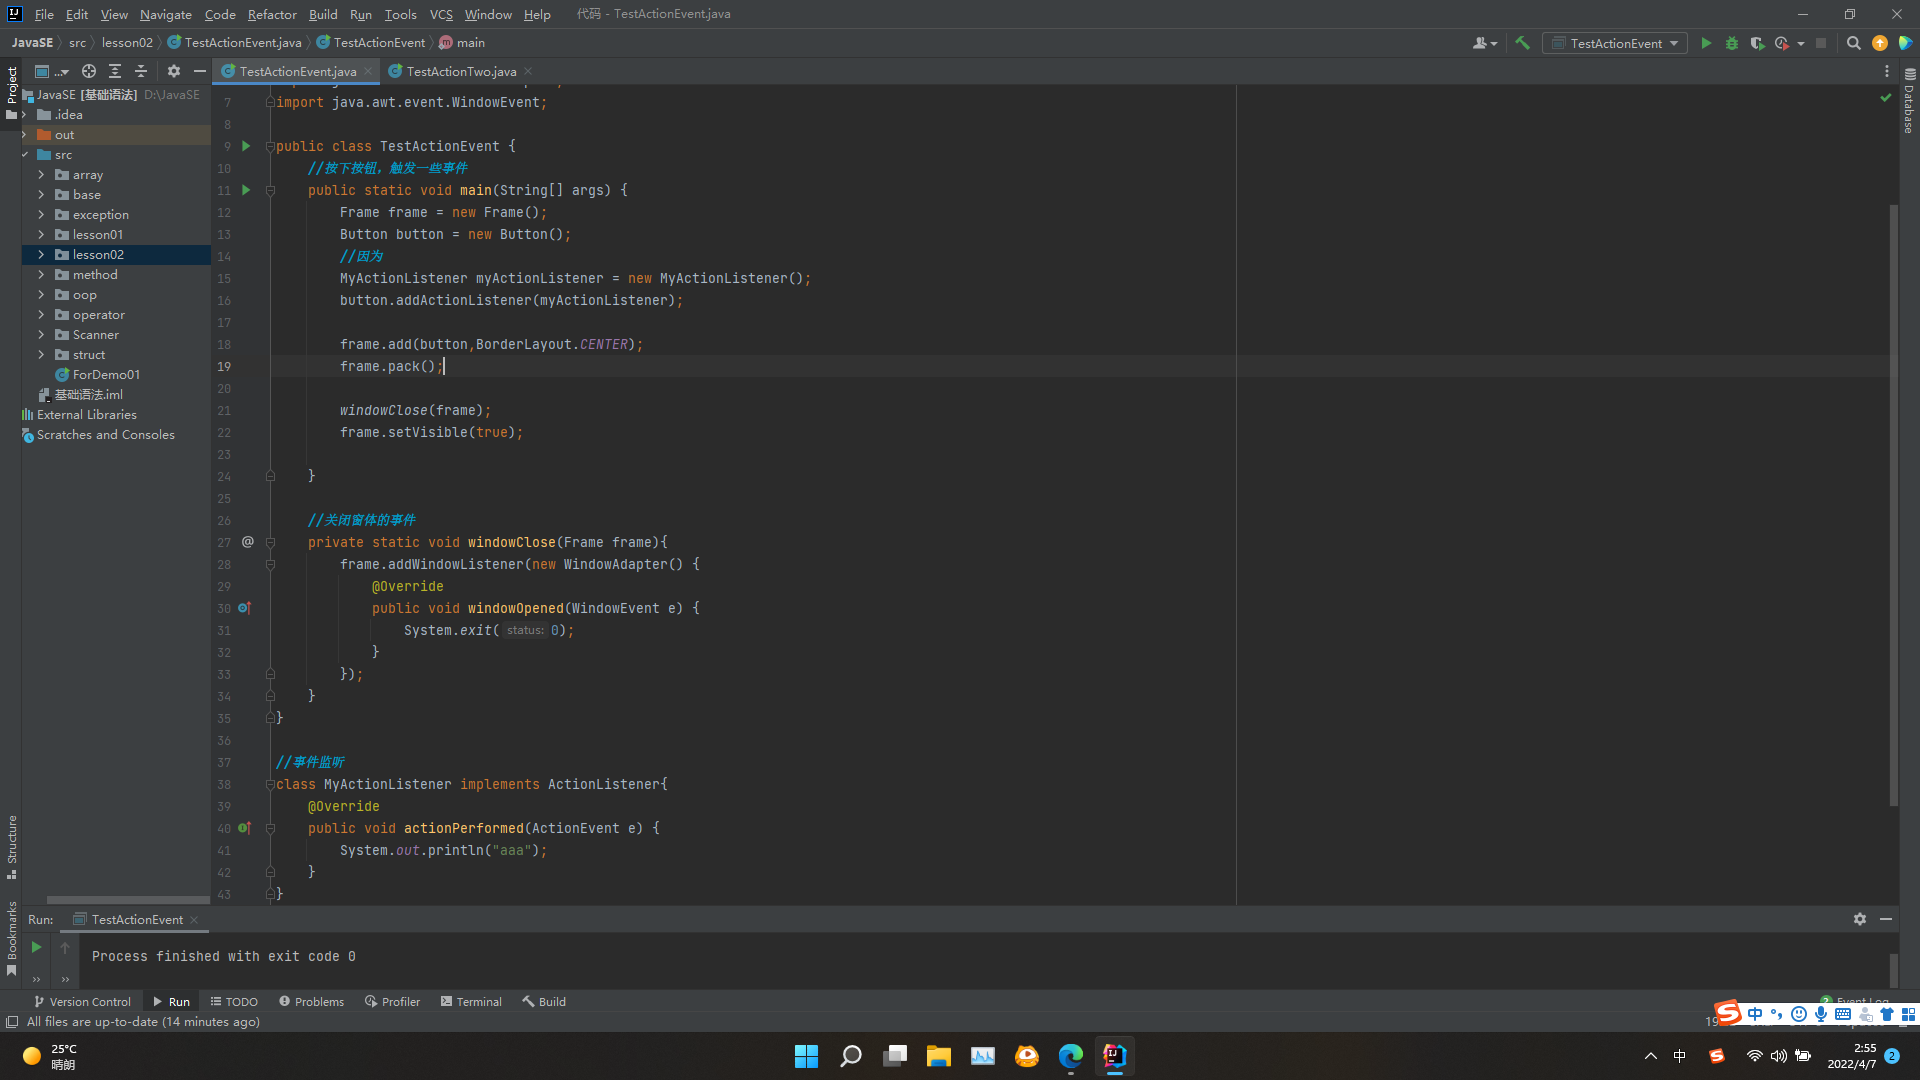1920x1080 pixels.
Task: Click Select Opened File target icon
Action: pyautogui.click(x=89, y=71)
